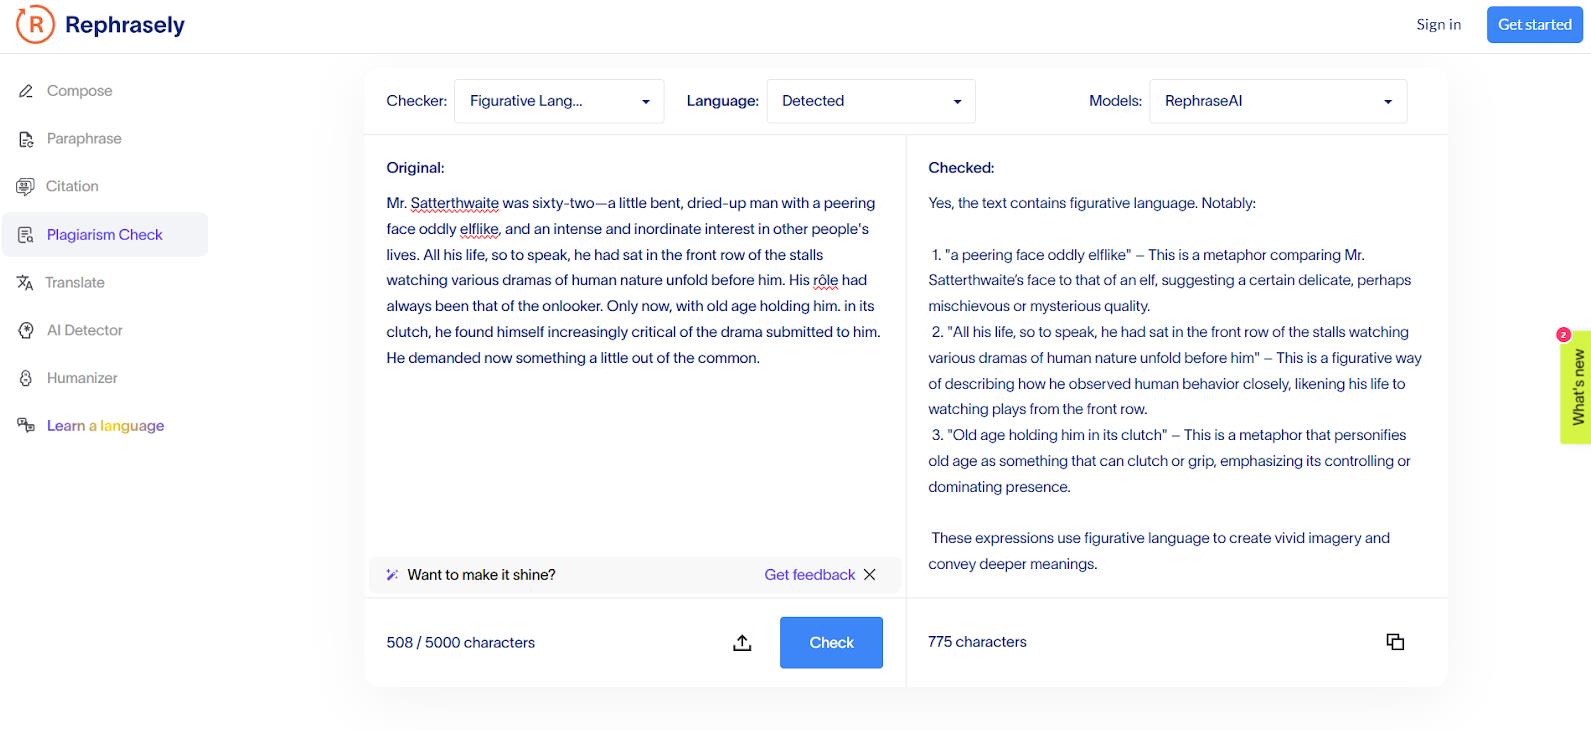Select Plagiarism Check menu item

coord(105,235)
